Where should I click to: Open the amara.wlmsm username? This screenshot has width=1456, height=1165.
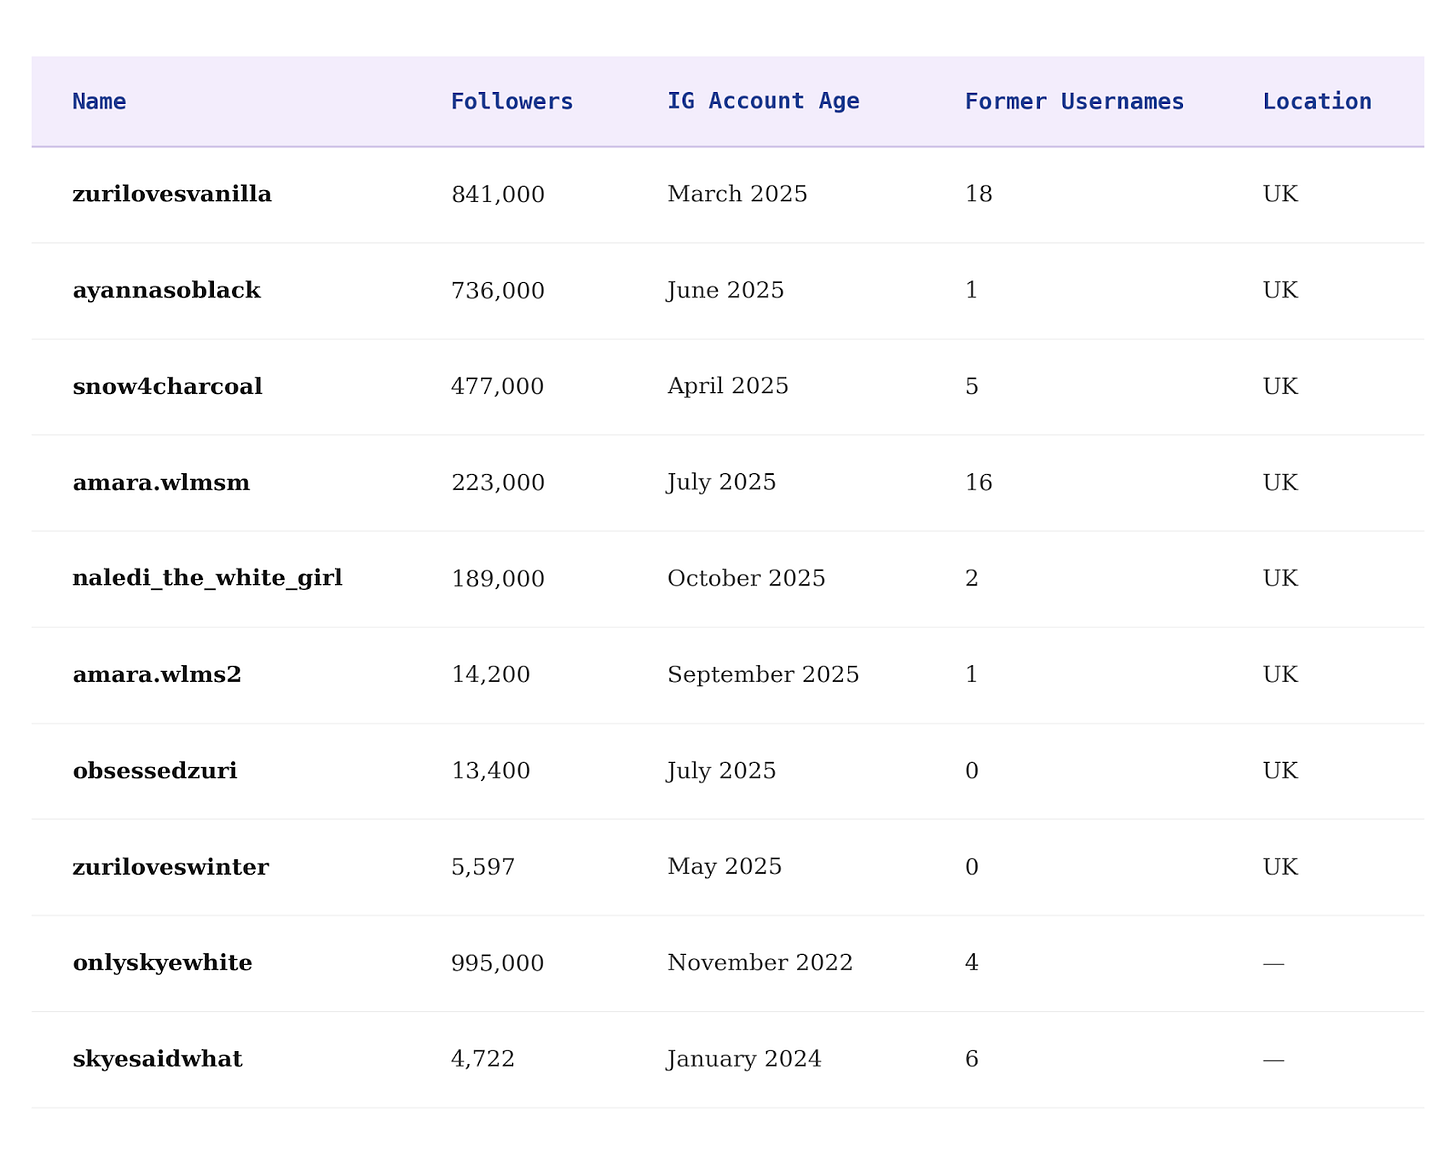161,483
